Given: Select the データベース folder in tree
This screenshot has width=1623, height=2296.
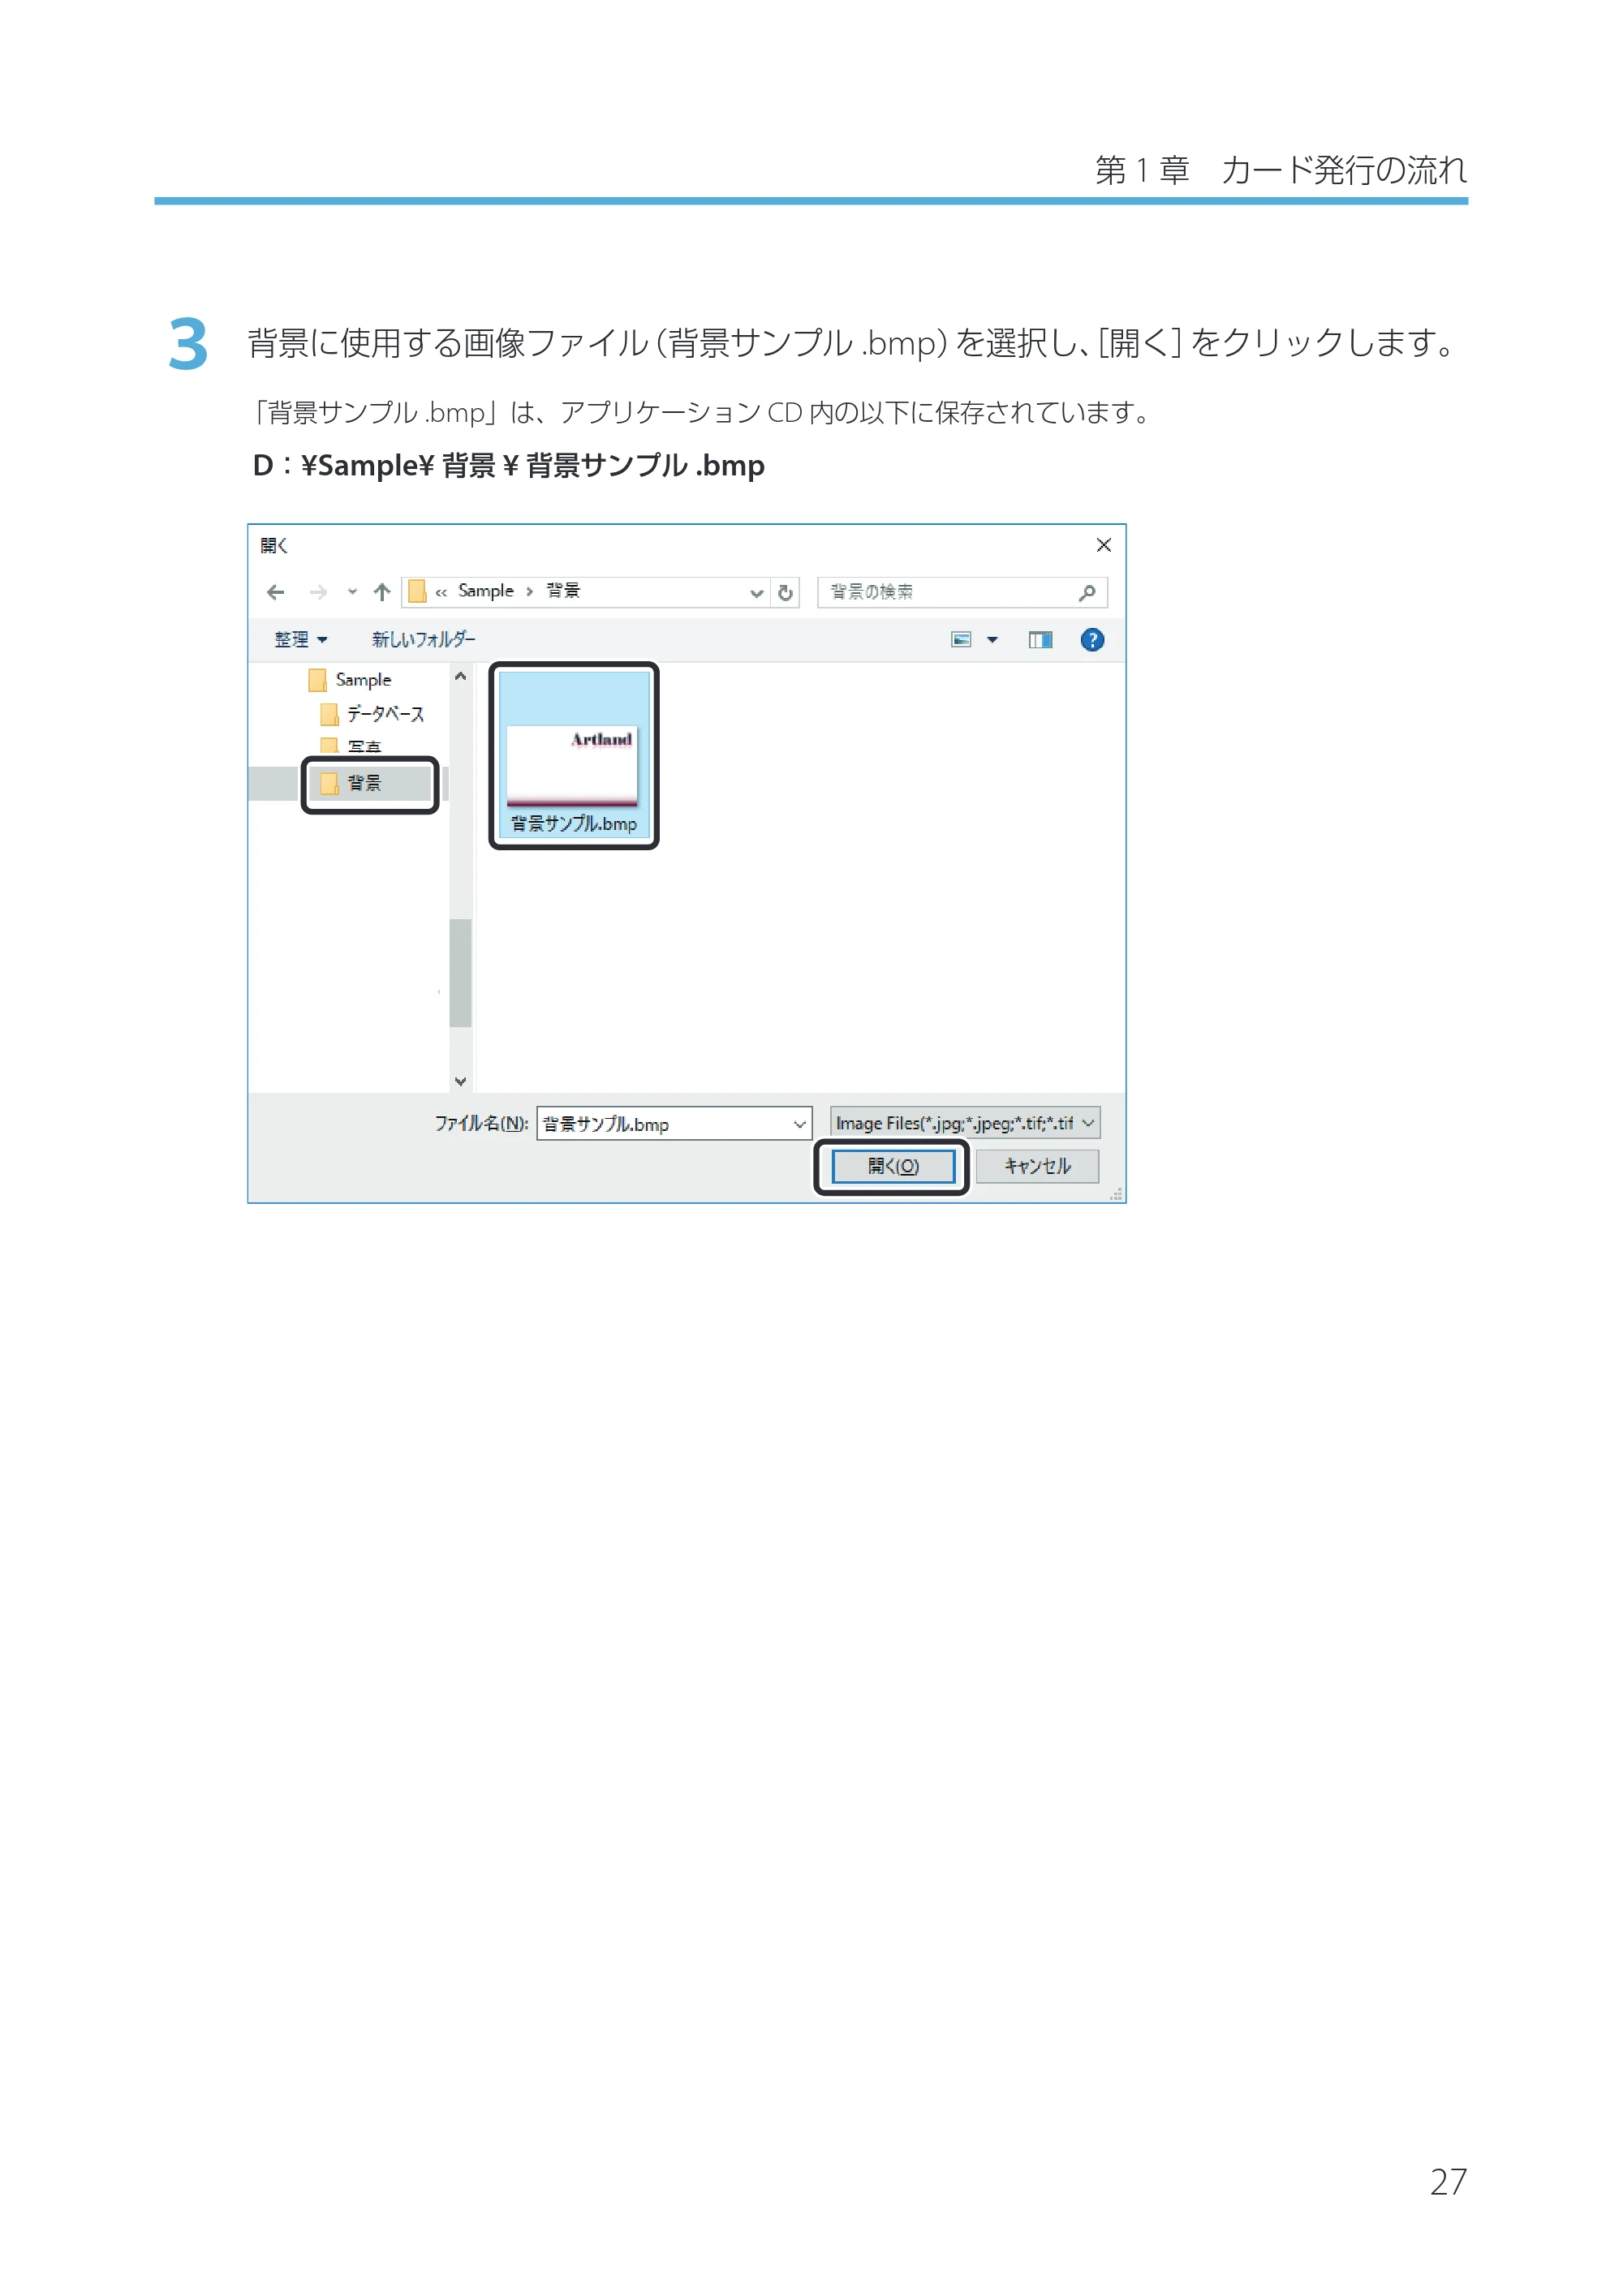Looking at the screenshot, I should pos(372,714).
